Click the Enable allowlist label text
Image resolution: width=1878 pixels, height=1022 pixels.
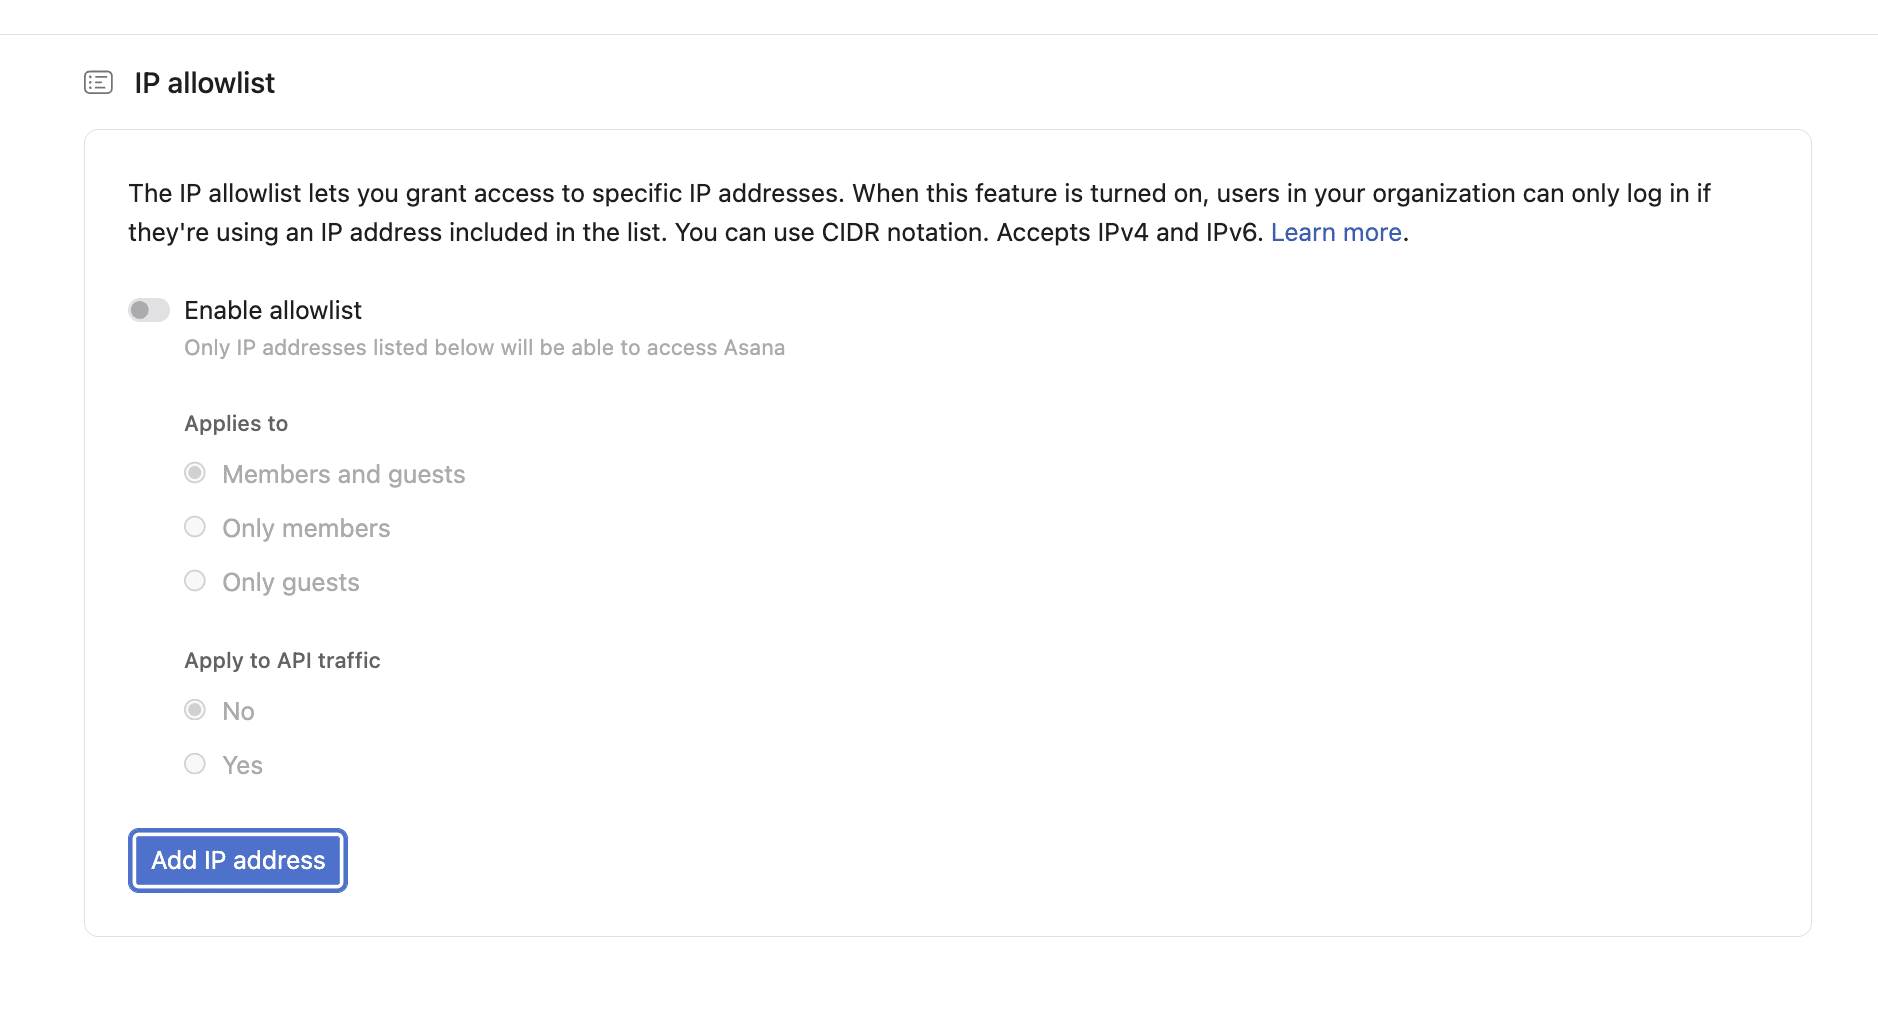tap(273, 310)
